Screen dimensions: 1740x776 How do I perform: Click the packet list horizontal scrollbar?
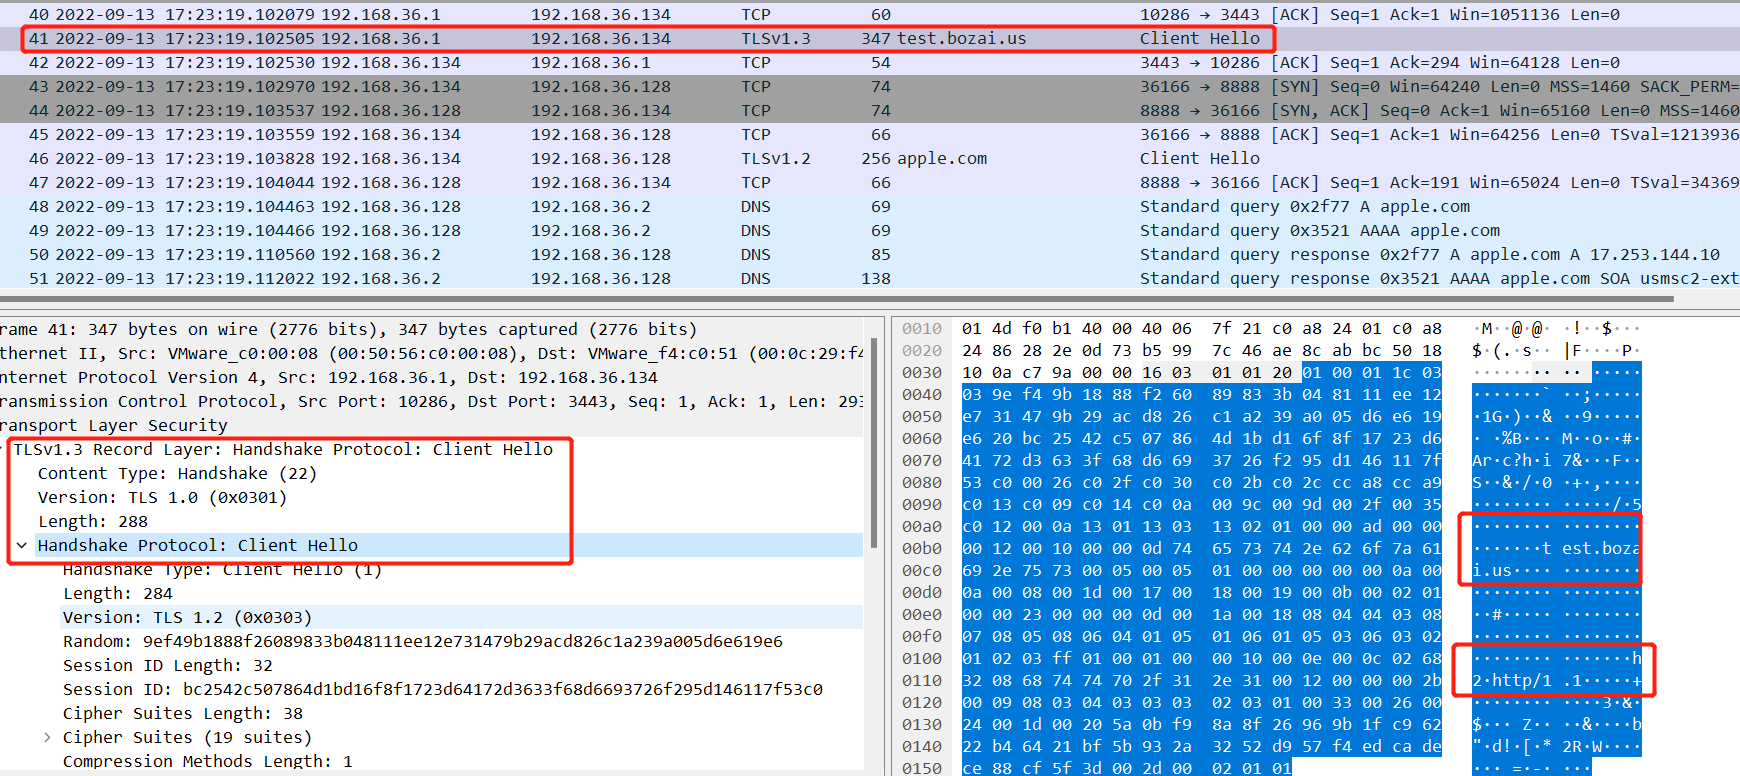pyautogui.click(x=837, y=298)
